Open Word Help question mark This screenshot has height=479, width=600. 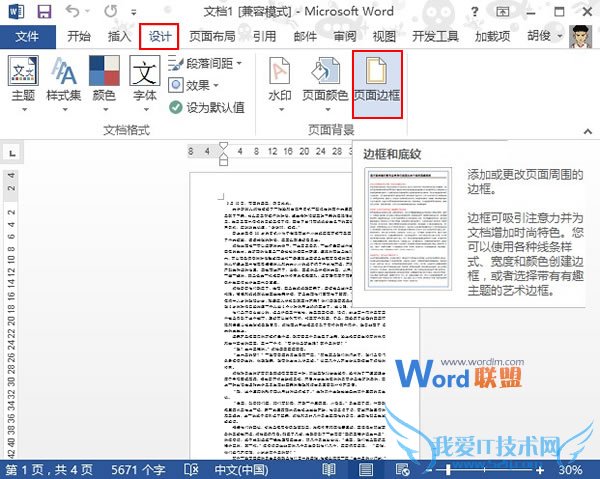(x=474, y=12)
